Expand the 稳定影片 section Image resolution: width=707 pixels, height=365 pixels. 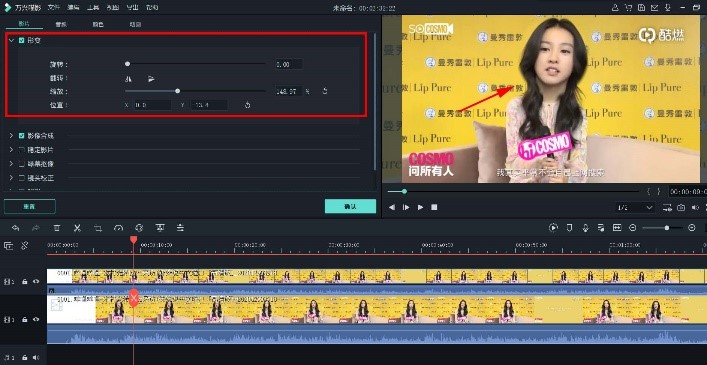coord(11,149)
